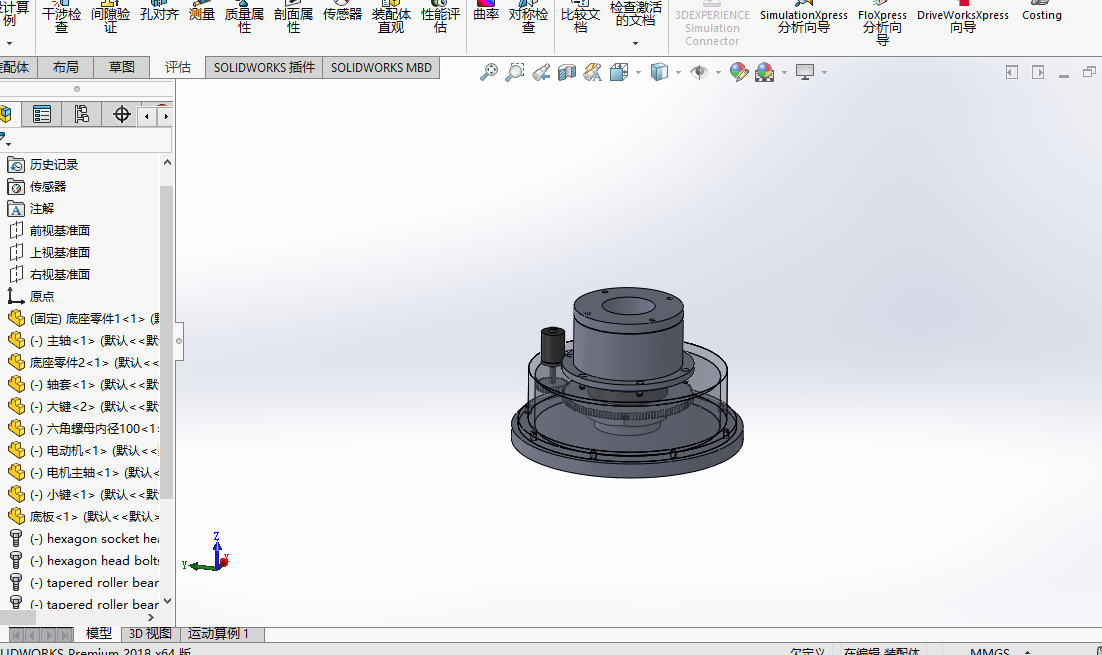The image size is (1102, 655).
Task: Open the View Settings dropdown arrow
Action: pyautogui.click(x=824, y=72)
